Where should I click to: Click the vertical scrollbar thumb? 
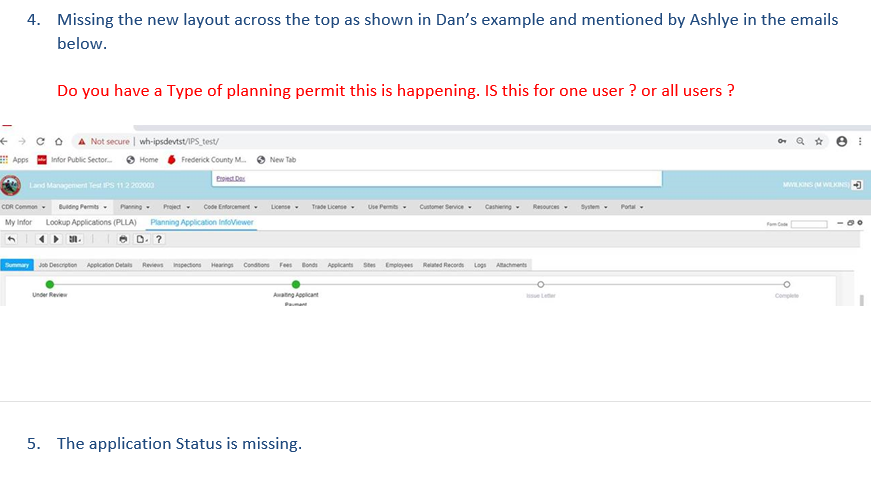pyautogui.click(x=861, y=300)
